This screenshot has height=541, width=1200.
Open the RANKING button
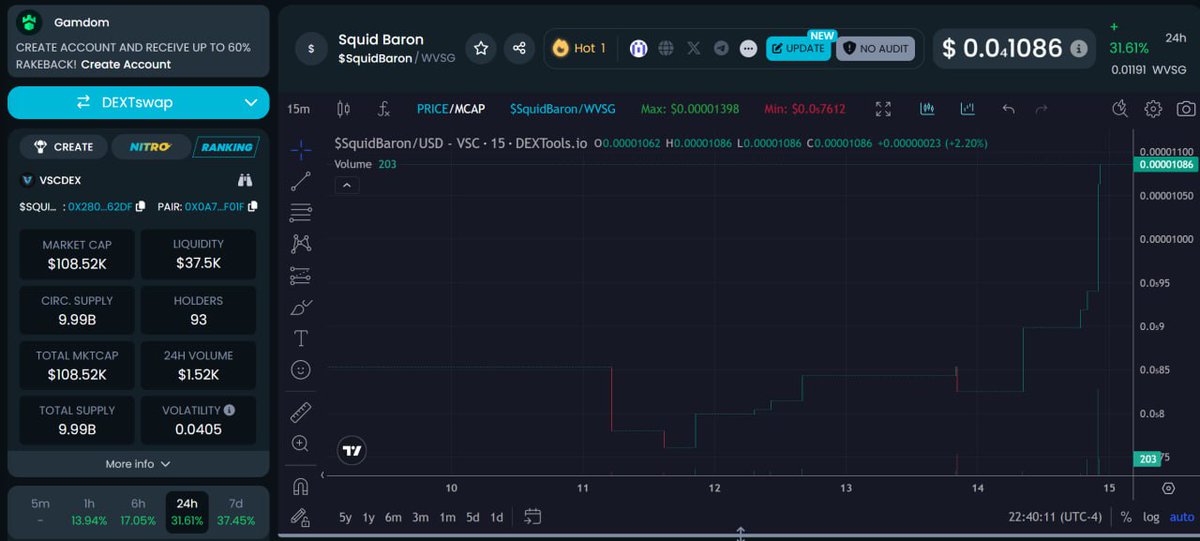point(226,147)
